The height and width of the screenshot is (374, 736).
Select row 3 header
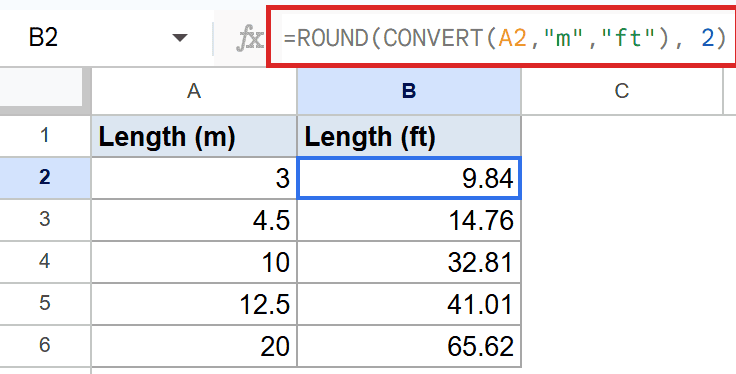pyautogui.click(x=45, y=219)
